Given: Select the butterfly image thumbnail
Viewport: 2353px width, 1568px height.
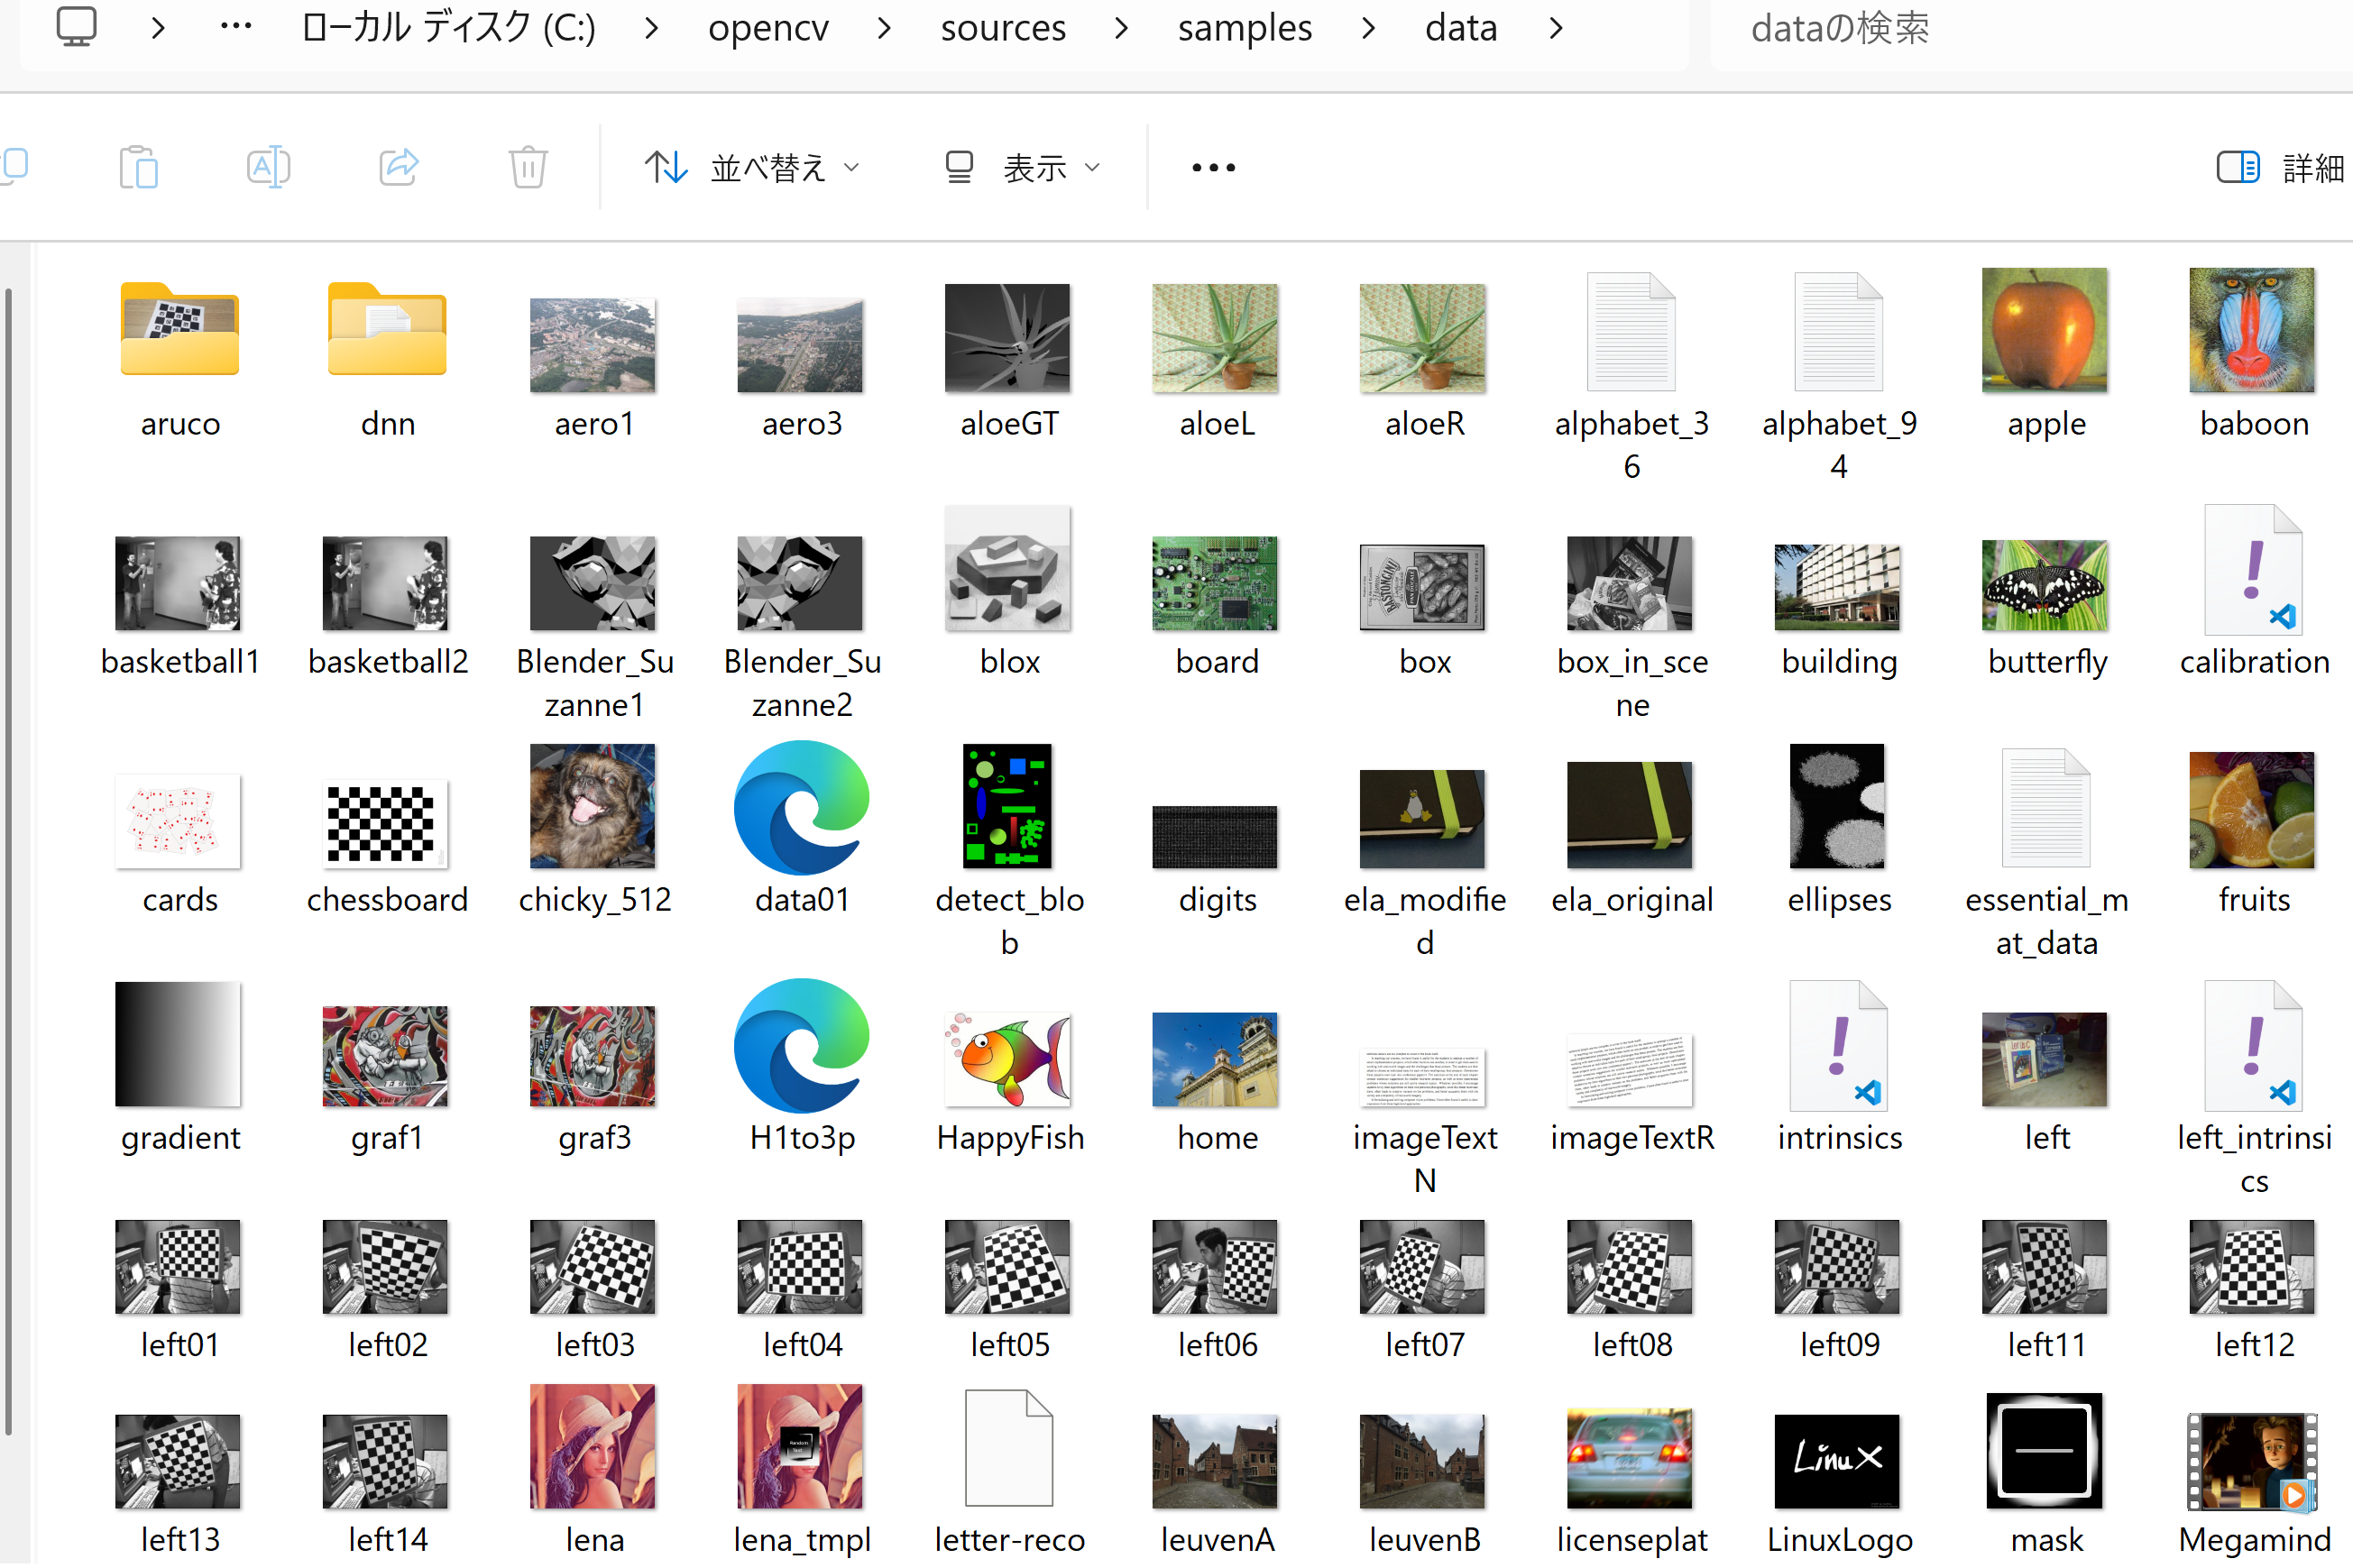Looking at the screenshot, I should (2045, 585).
